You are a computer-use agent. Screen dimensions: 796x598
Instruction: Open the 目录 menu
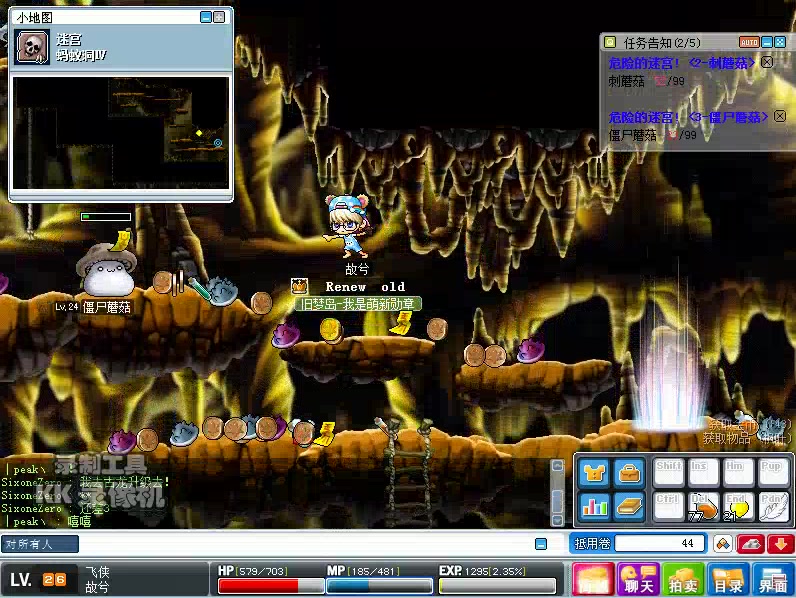coord(727,579)
